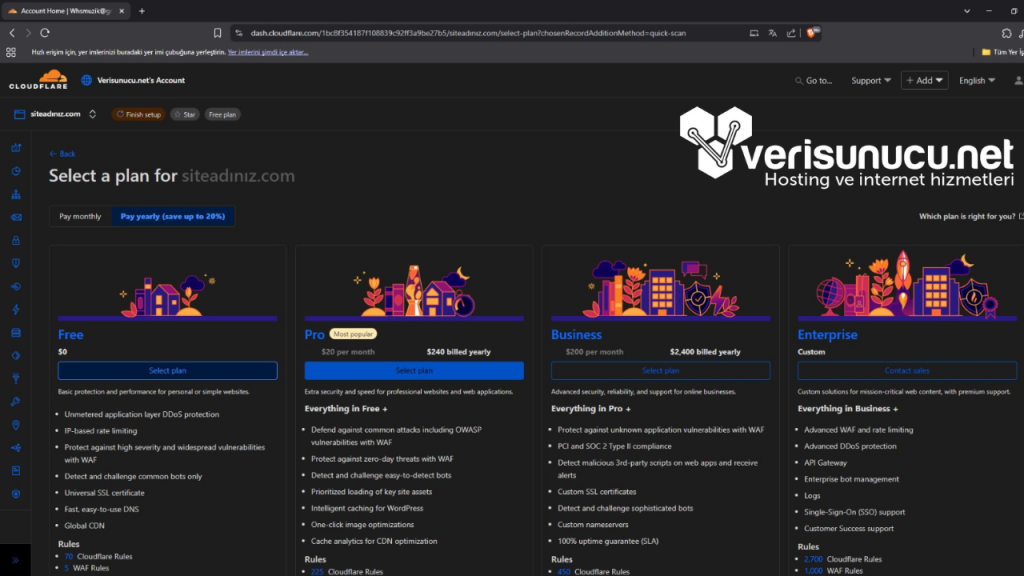Viewport: 1024px width, 576px height.
Task: Open the English language dropdown
Action: (x=977, y=80)
